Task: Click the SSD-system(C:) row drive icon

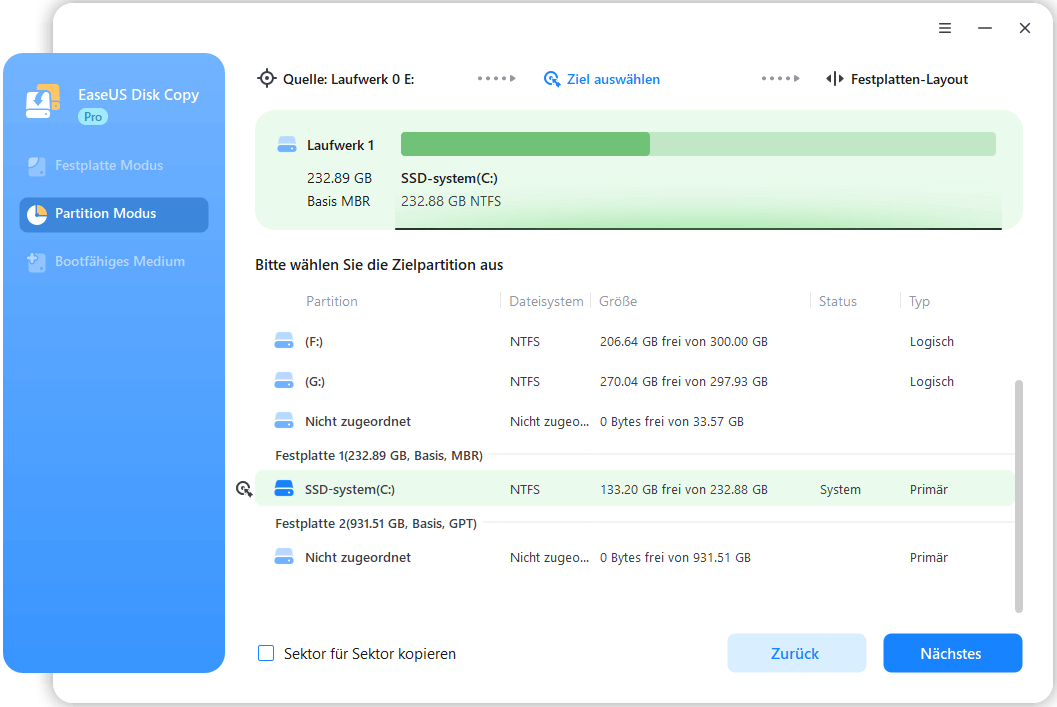Action: coord(284,489)
